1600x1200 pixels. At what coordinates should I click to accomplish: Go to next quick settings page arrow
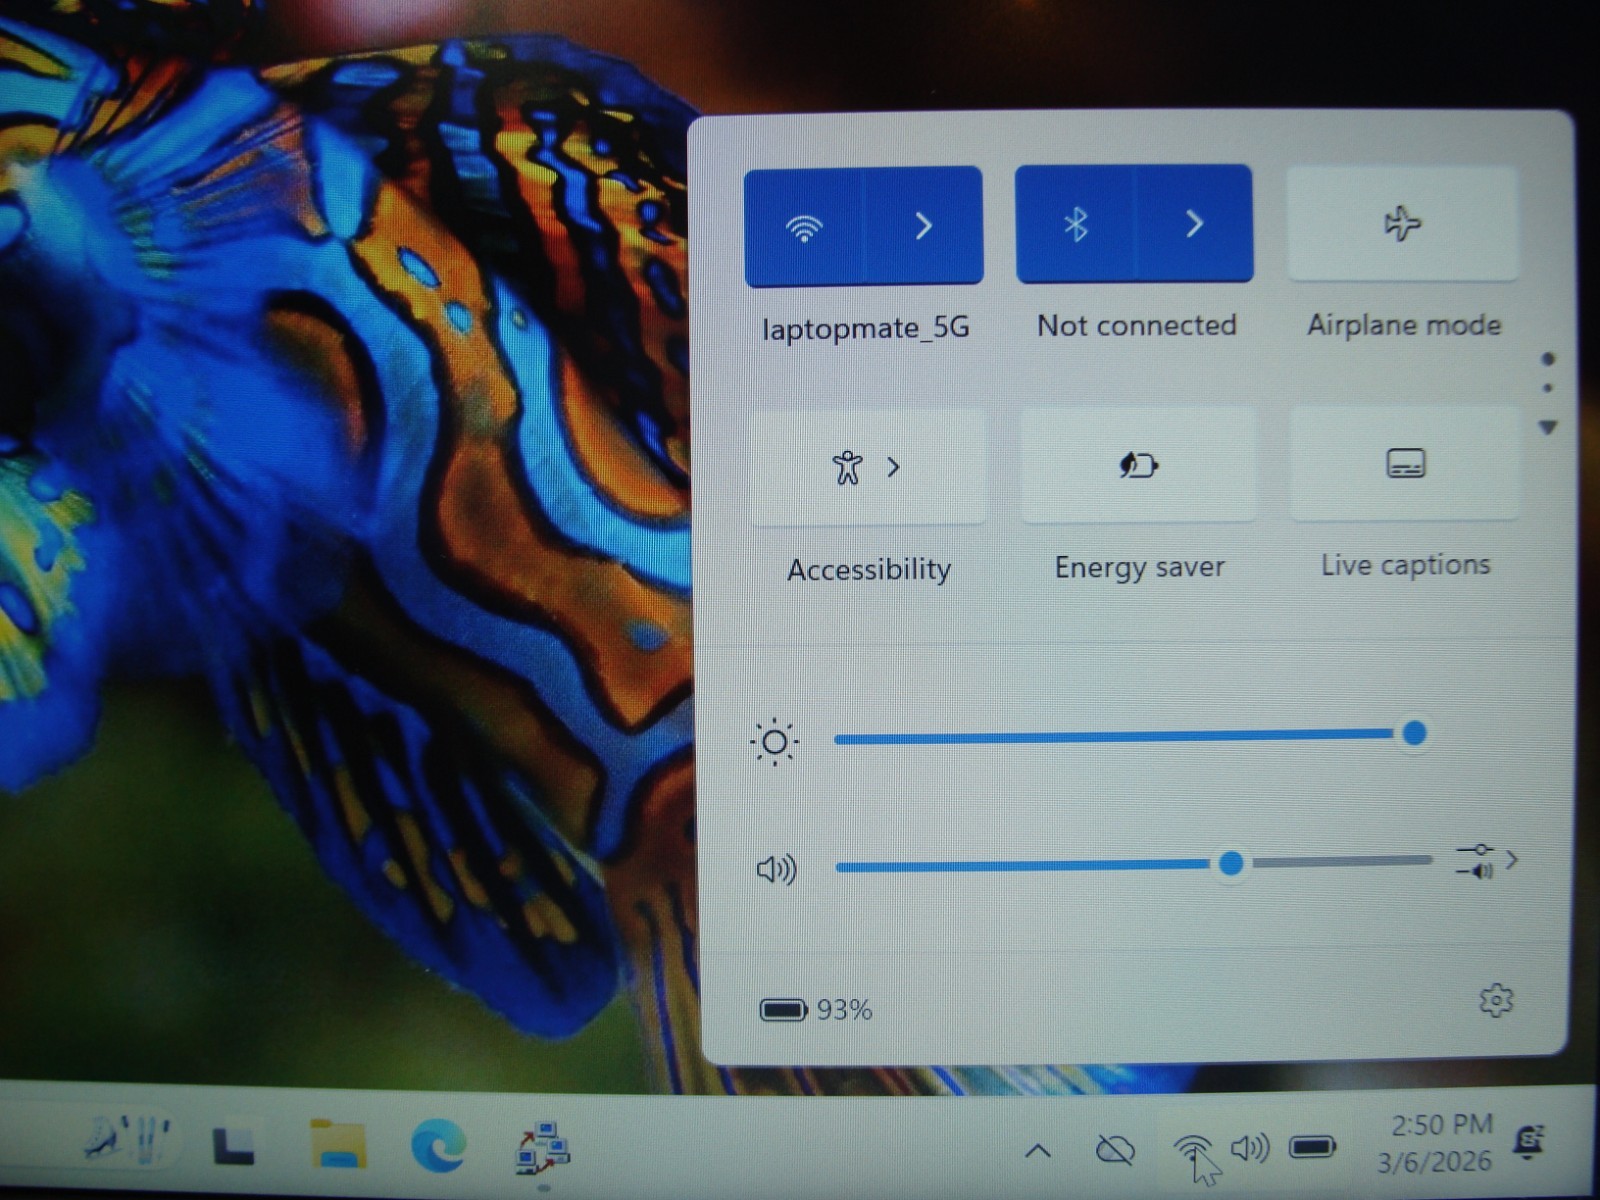(x=1548, y=427)
